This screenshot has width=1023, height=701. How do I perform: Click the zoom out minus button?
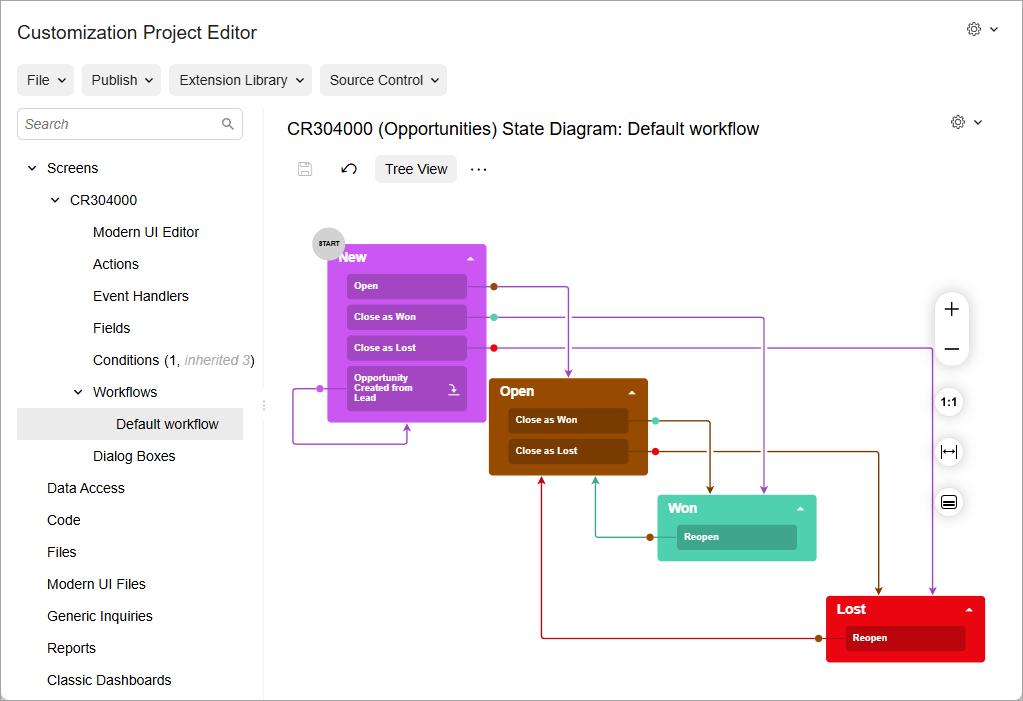click(951, 349)
